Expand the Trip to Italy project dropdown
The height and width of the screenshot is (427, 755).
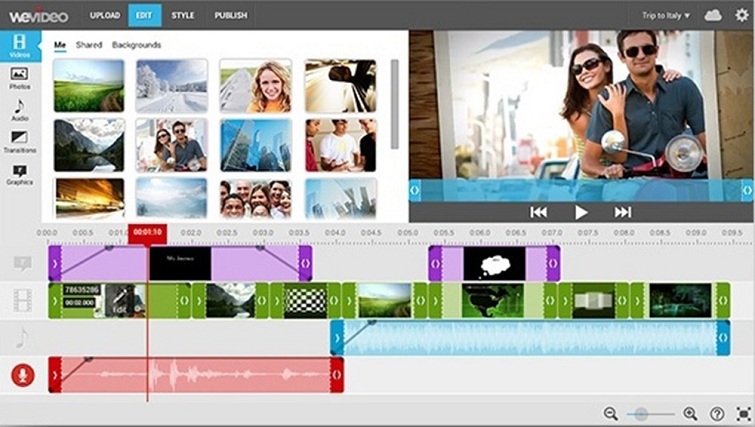665,15
